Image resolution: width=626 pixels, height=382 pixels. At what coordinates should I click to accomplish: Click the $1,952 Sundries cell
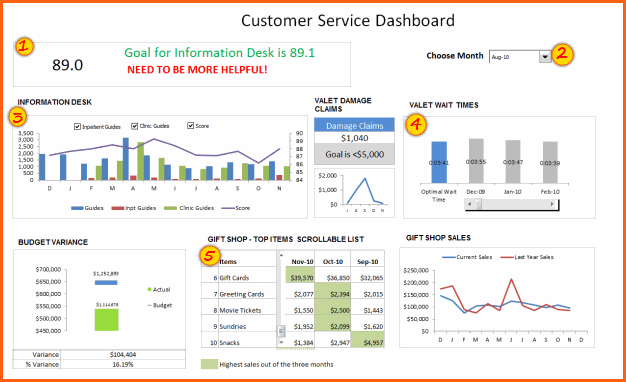pyautogui.click(x=300, y=323)
